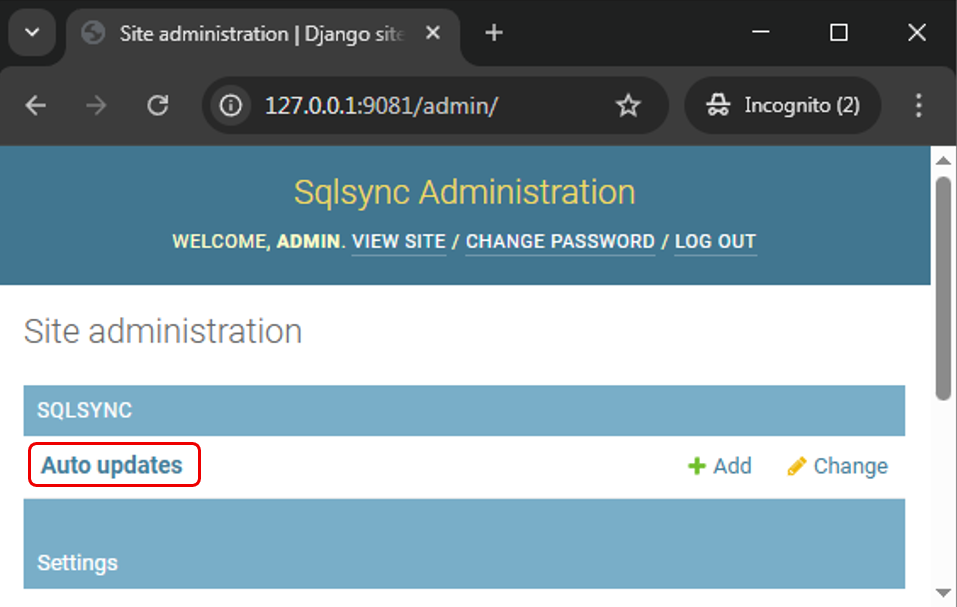957x607 pixels.
Task: Click the site info icon in address bar
Action: point(231,106)
